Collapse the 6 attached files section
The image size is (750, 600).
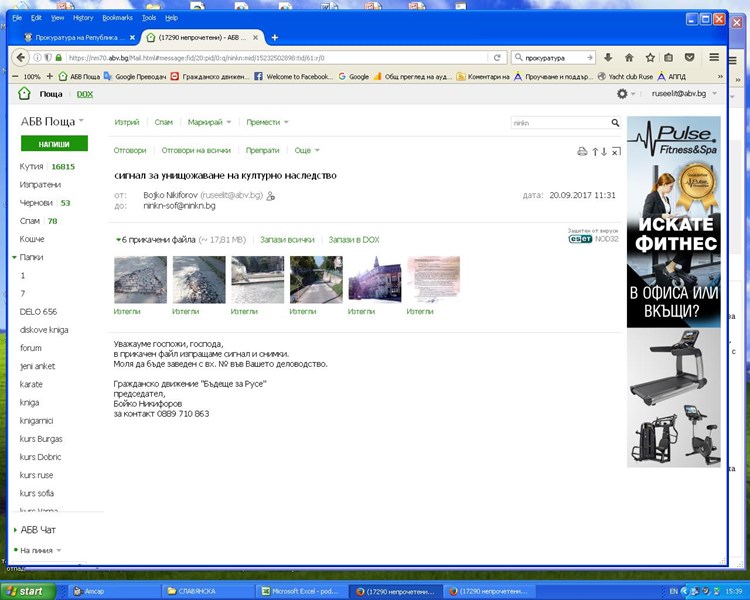click(x=119, y=240)
